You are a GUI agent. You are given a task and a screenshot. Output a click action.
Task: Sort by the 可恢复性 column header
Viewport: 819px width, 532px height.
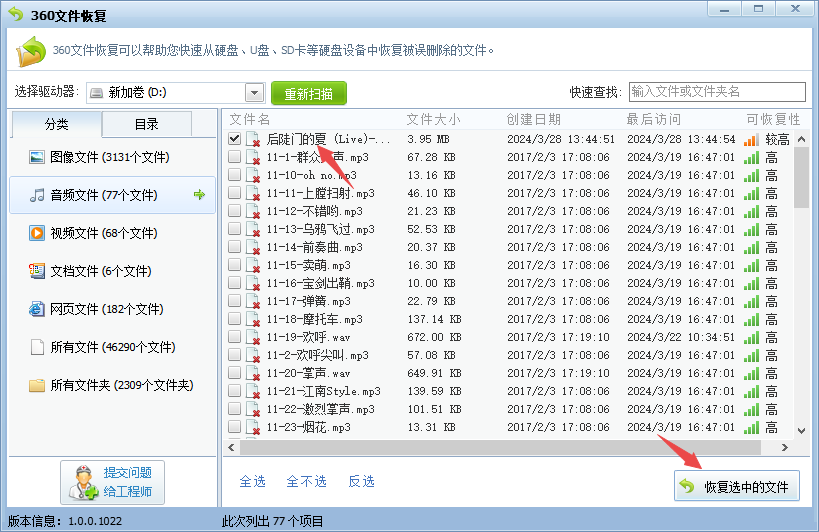(774, 120)
